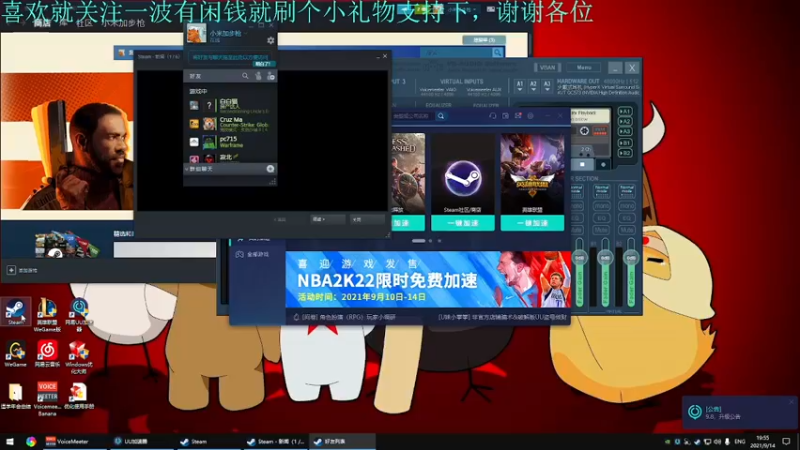
Task: Open friends list settings gear
Action: (x=270, y=40)
